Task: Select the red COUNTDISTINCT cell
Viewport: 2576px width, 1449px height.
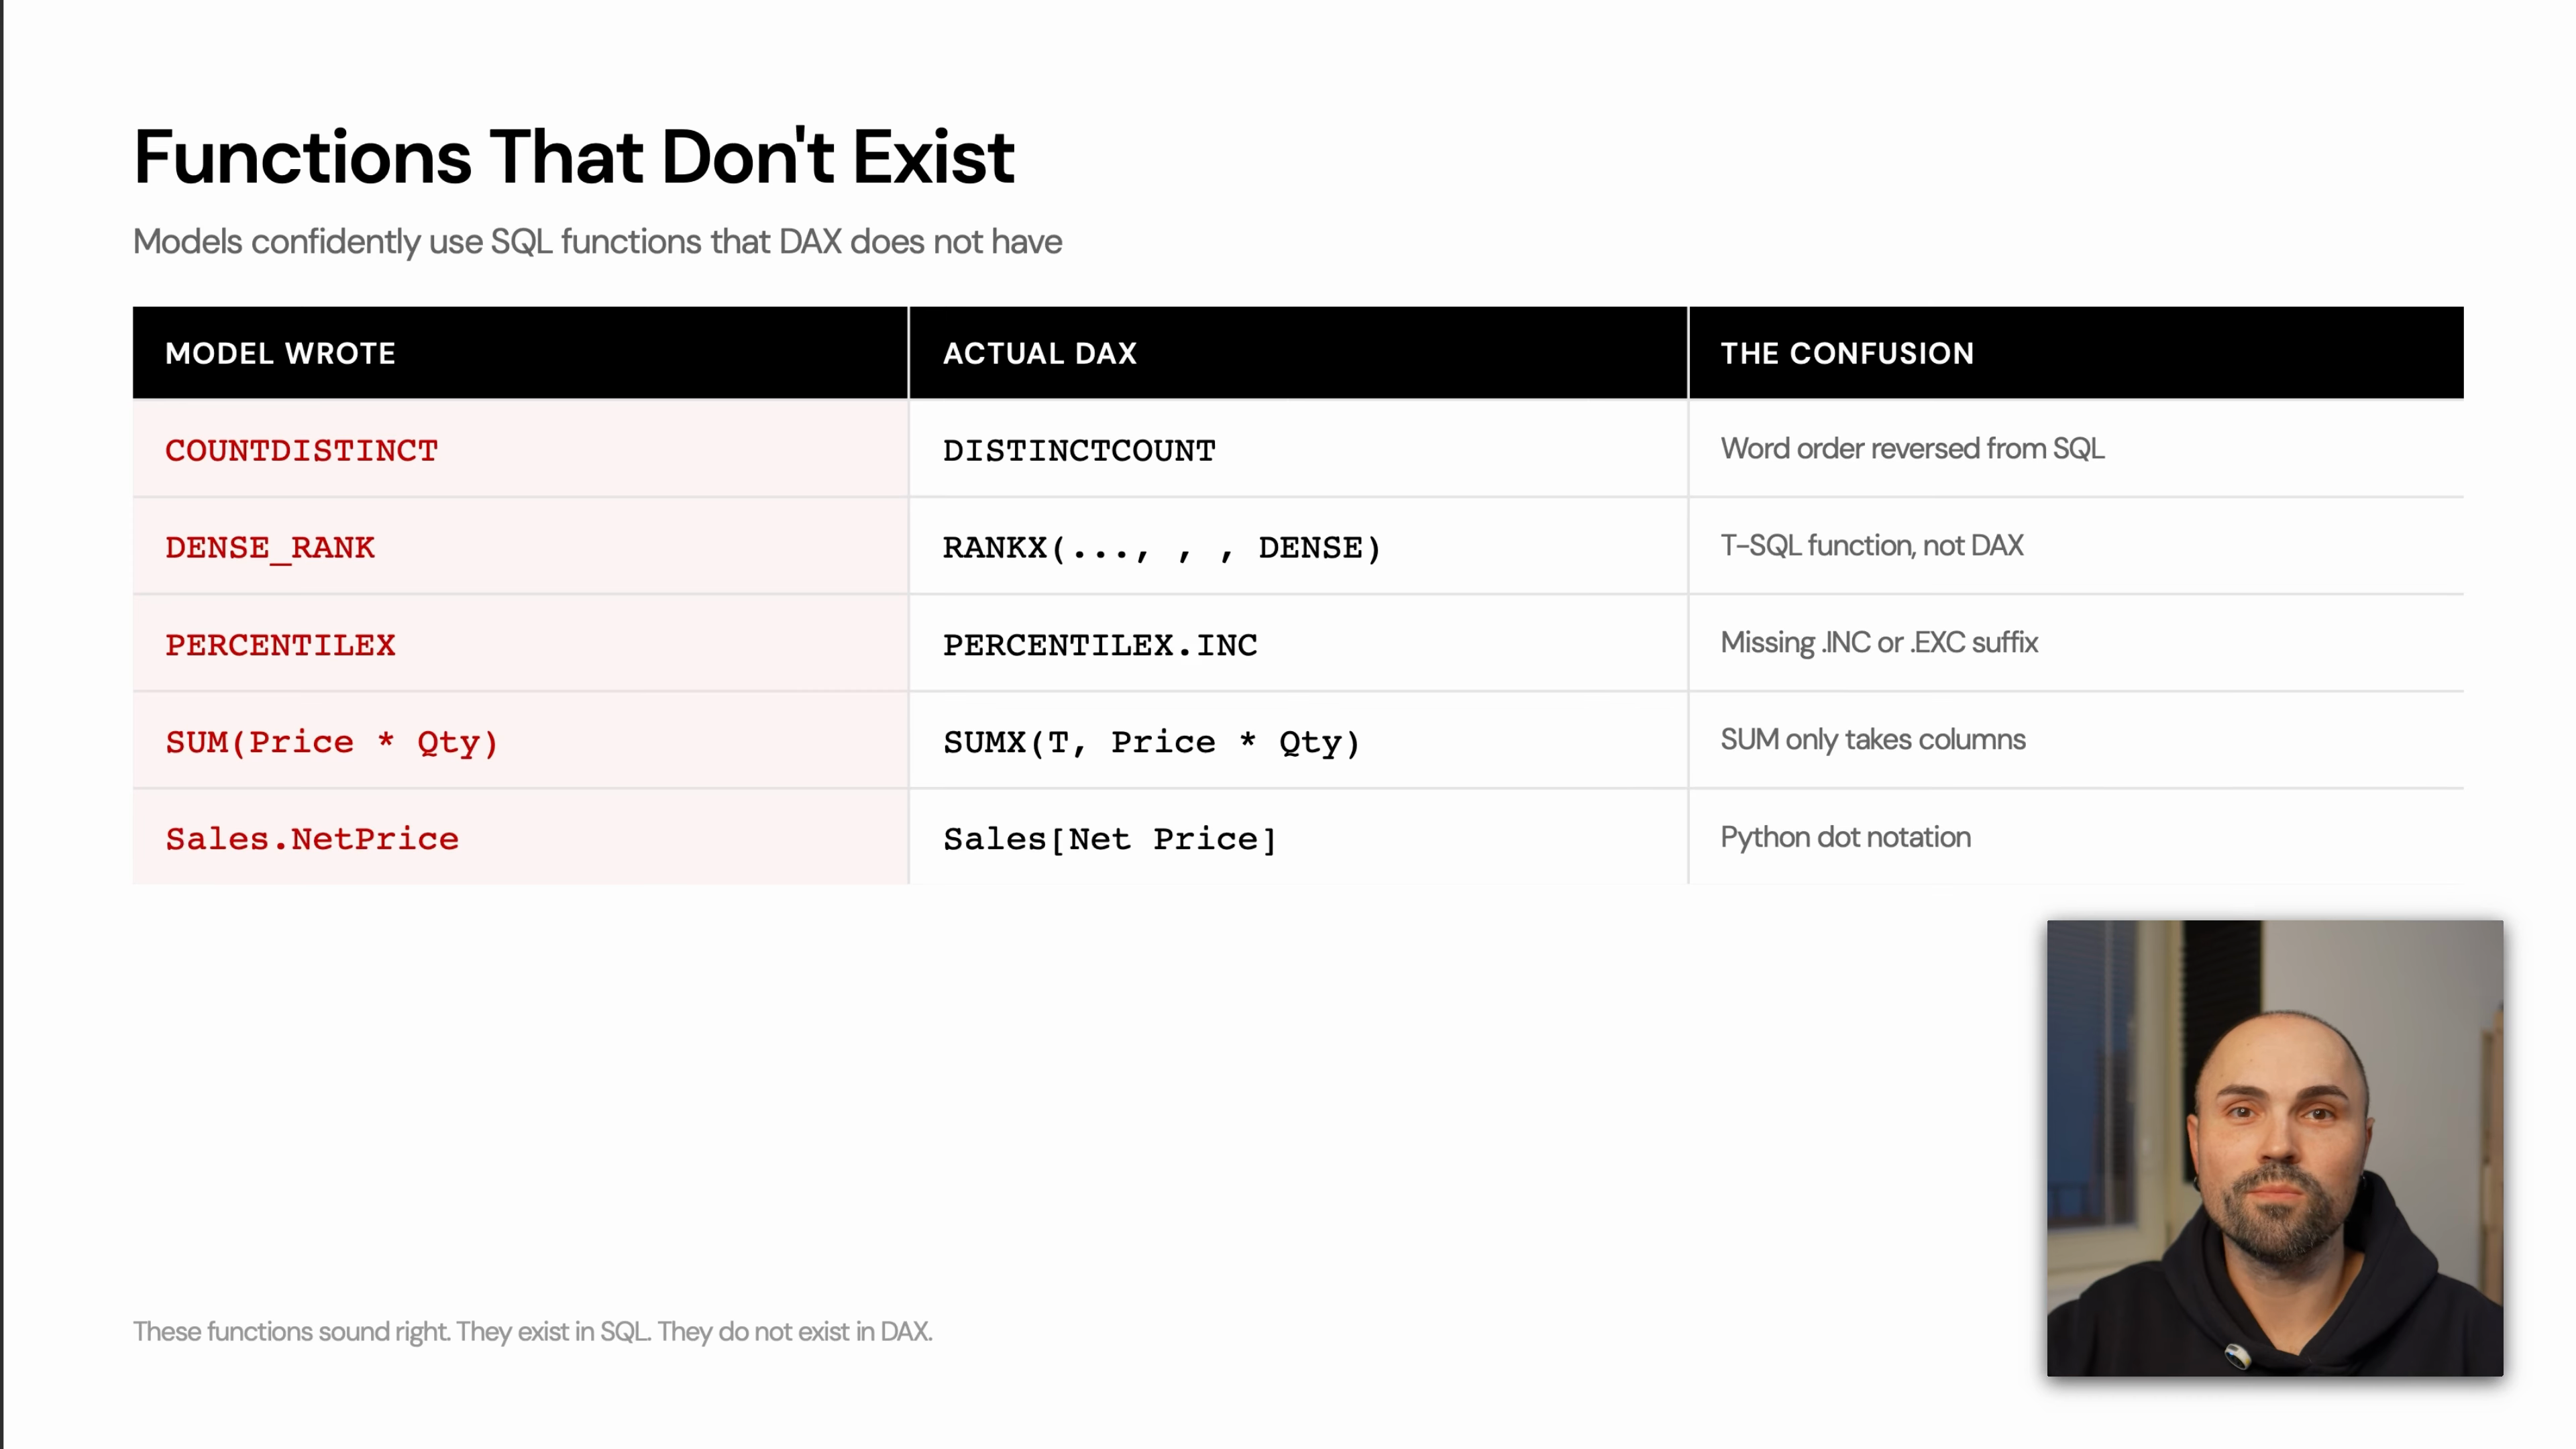Action: tap(301, 450)
